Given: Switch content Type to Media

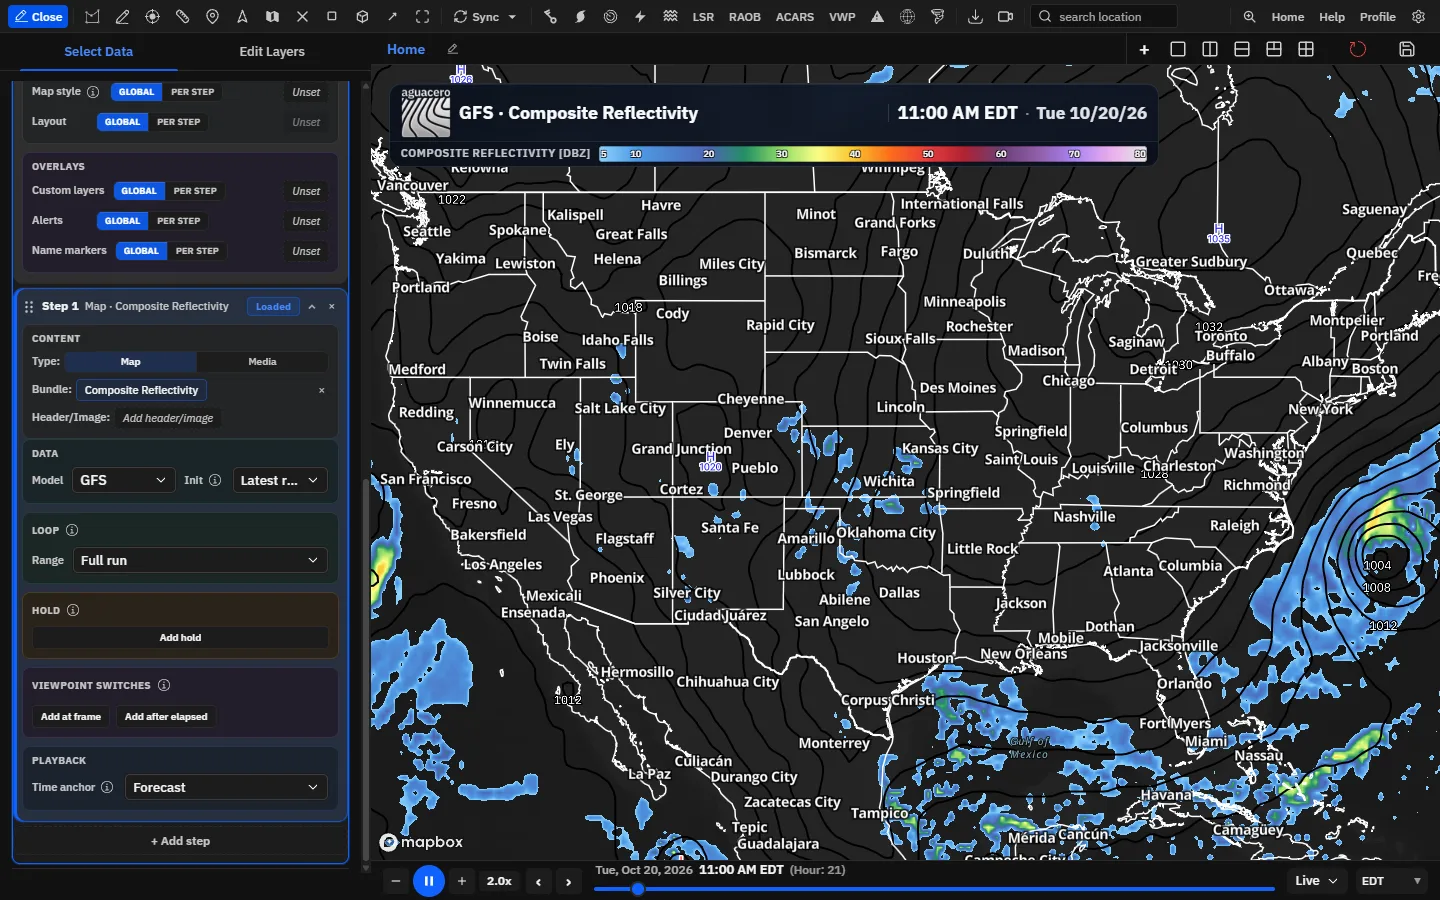Looking at the screenshot, I should (x=262, y=362).
